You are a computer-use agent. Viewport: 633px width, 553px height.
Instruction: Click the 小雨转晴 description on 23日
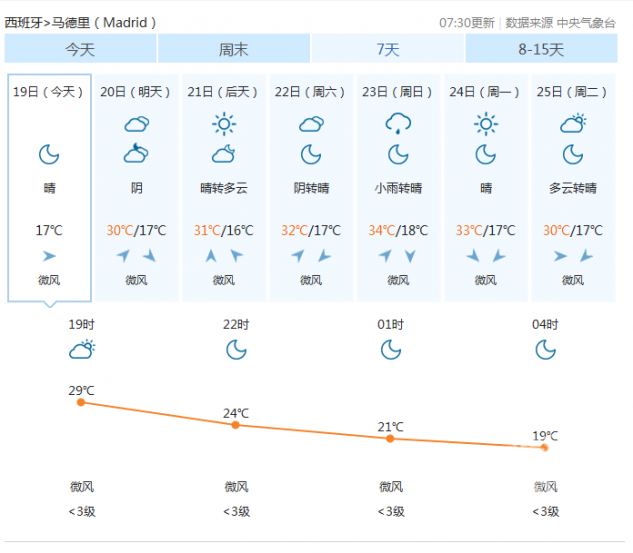pyautogui.click(x=398, y=188)
